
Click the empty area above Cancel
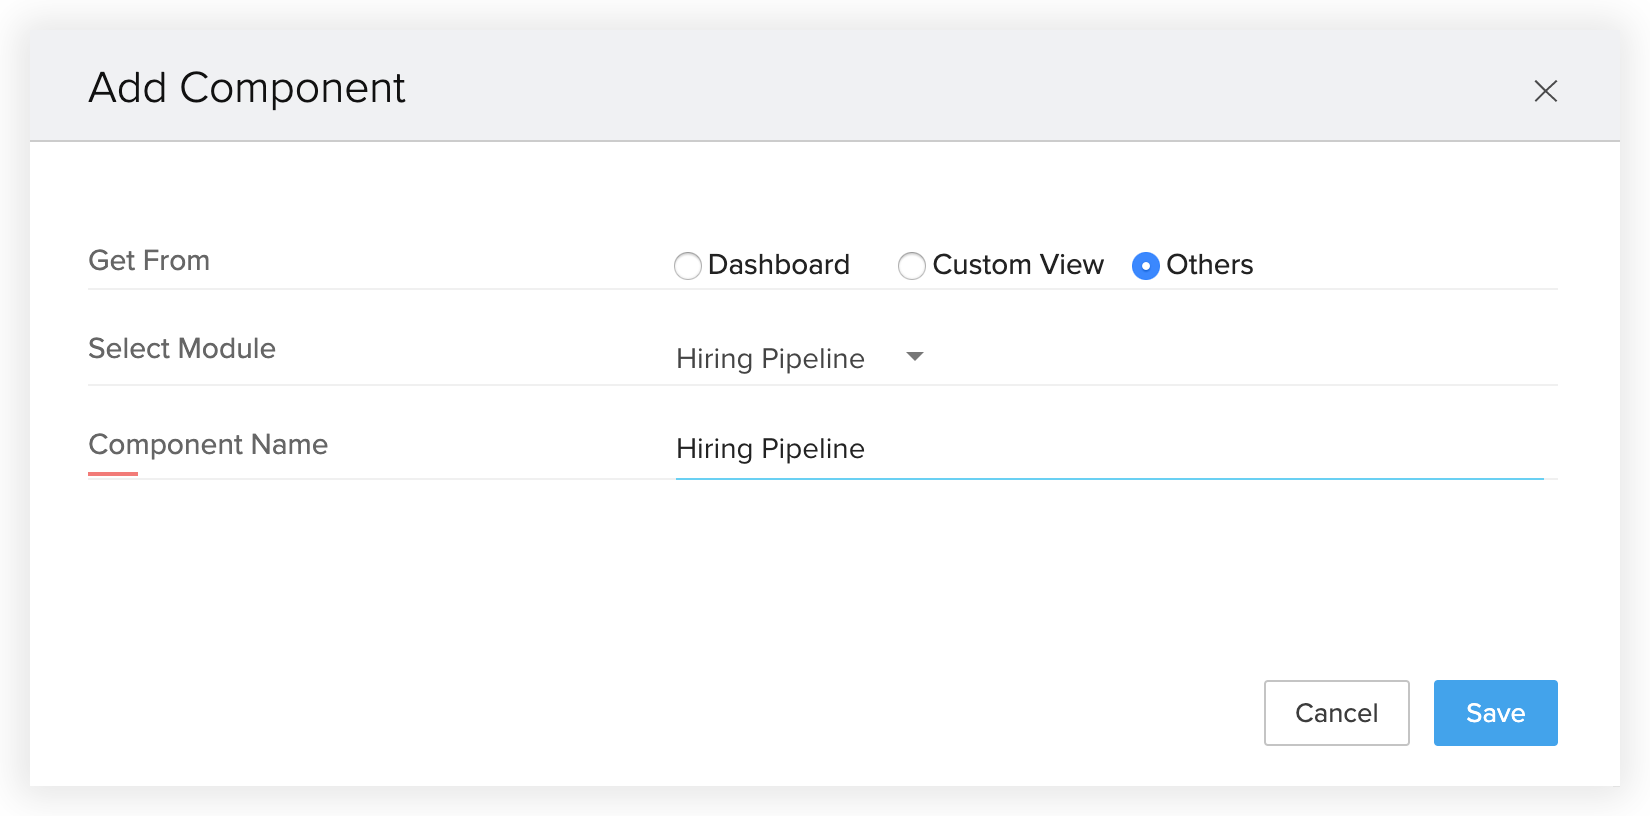pyautogui.click(x=1336, y=600)
